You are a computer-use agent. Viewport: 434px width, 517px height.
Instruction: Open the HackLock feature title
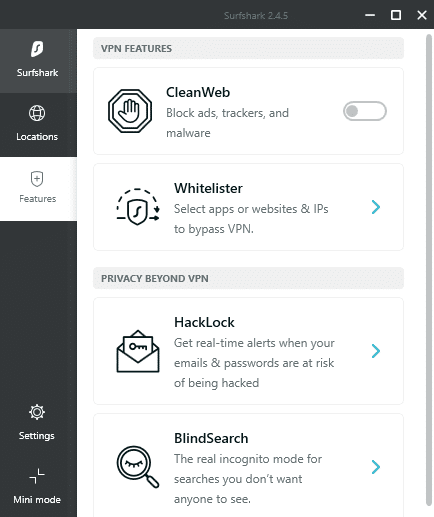204,322
